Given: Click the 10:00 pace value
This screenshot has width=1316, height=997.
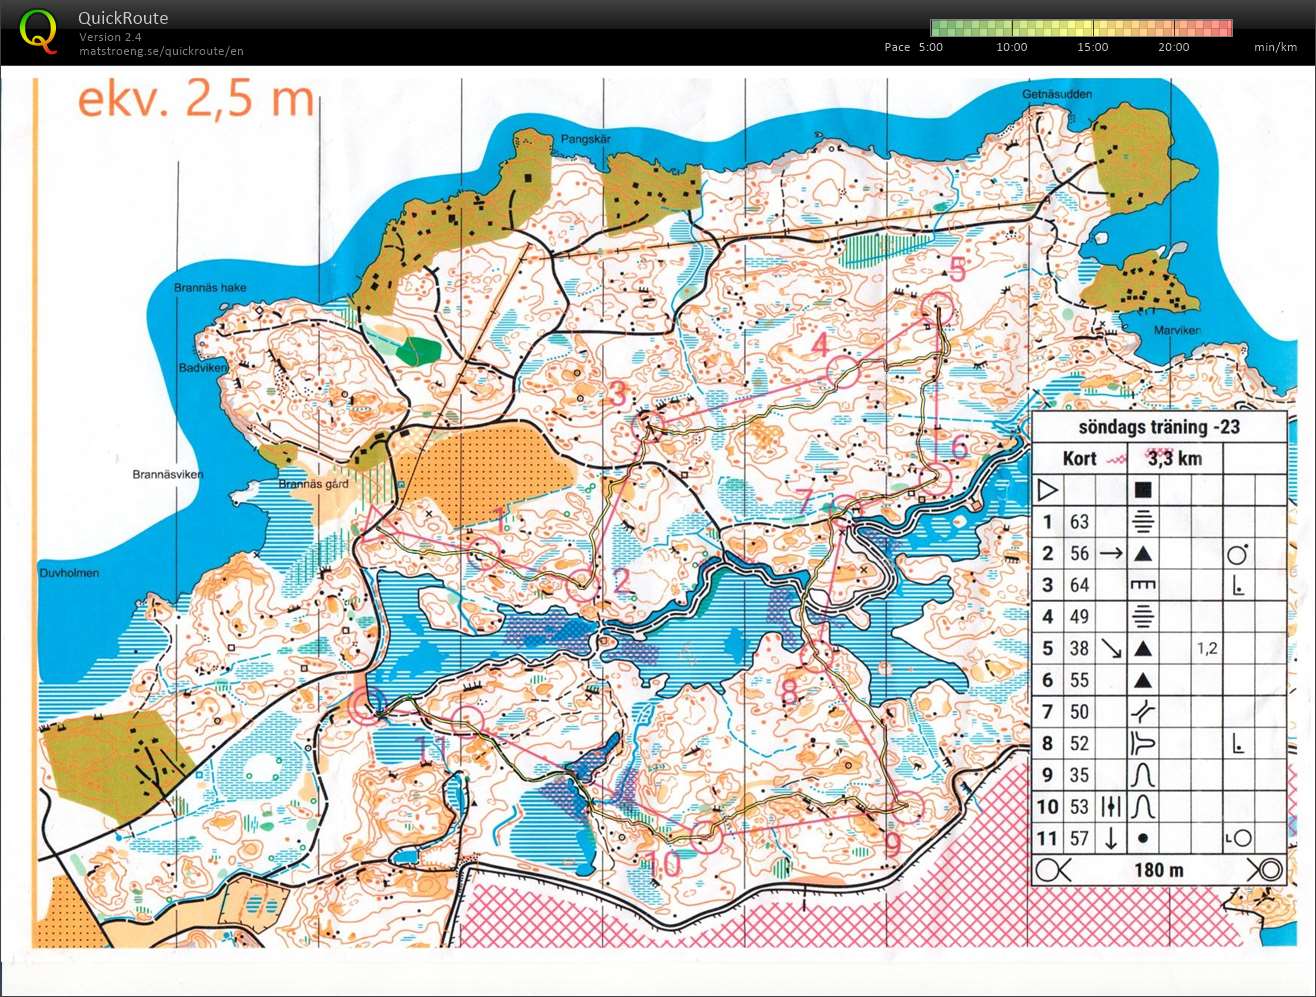Looking at the screenshot, I should 1011,47.
